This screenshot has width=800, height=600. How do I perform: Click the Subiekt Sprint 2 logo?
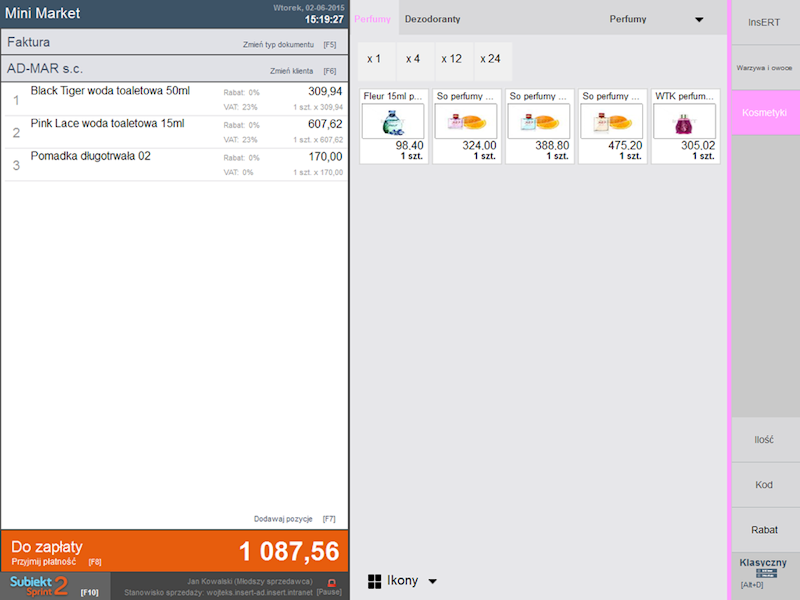click(x=40, y=586)
